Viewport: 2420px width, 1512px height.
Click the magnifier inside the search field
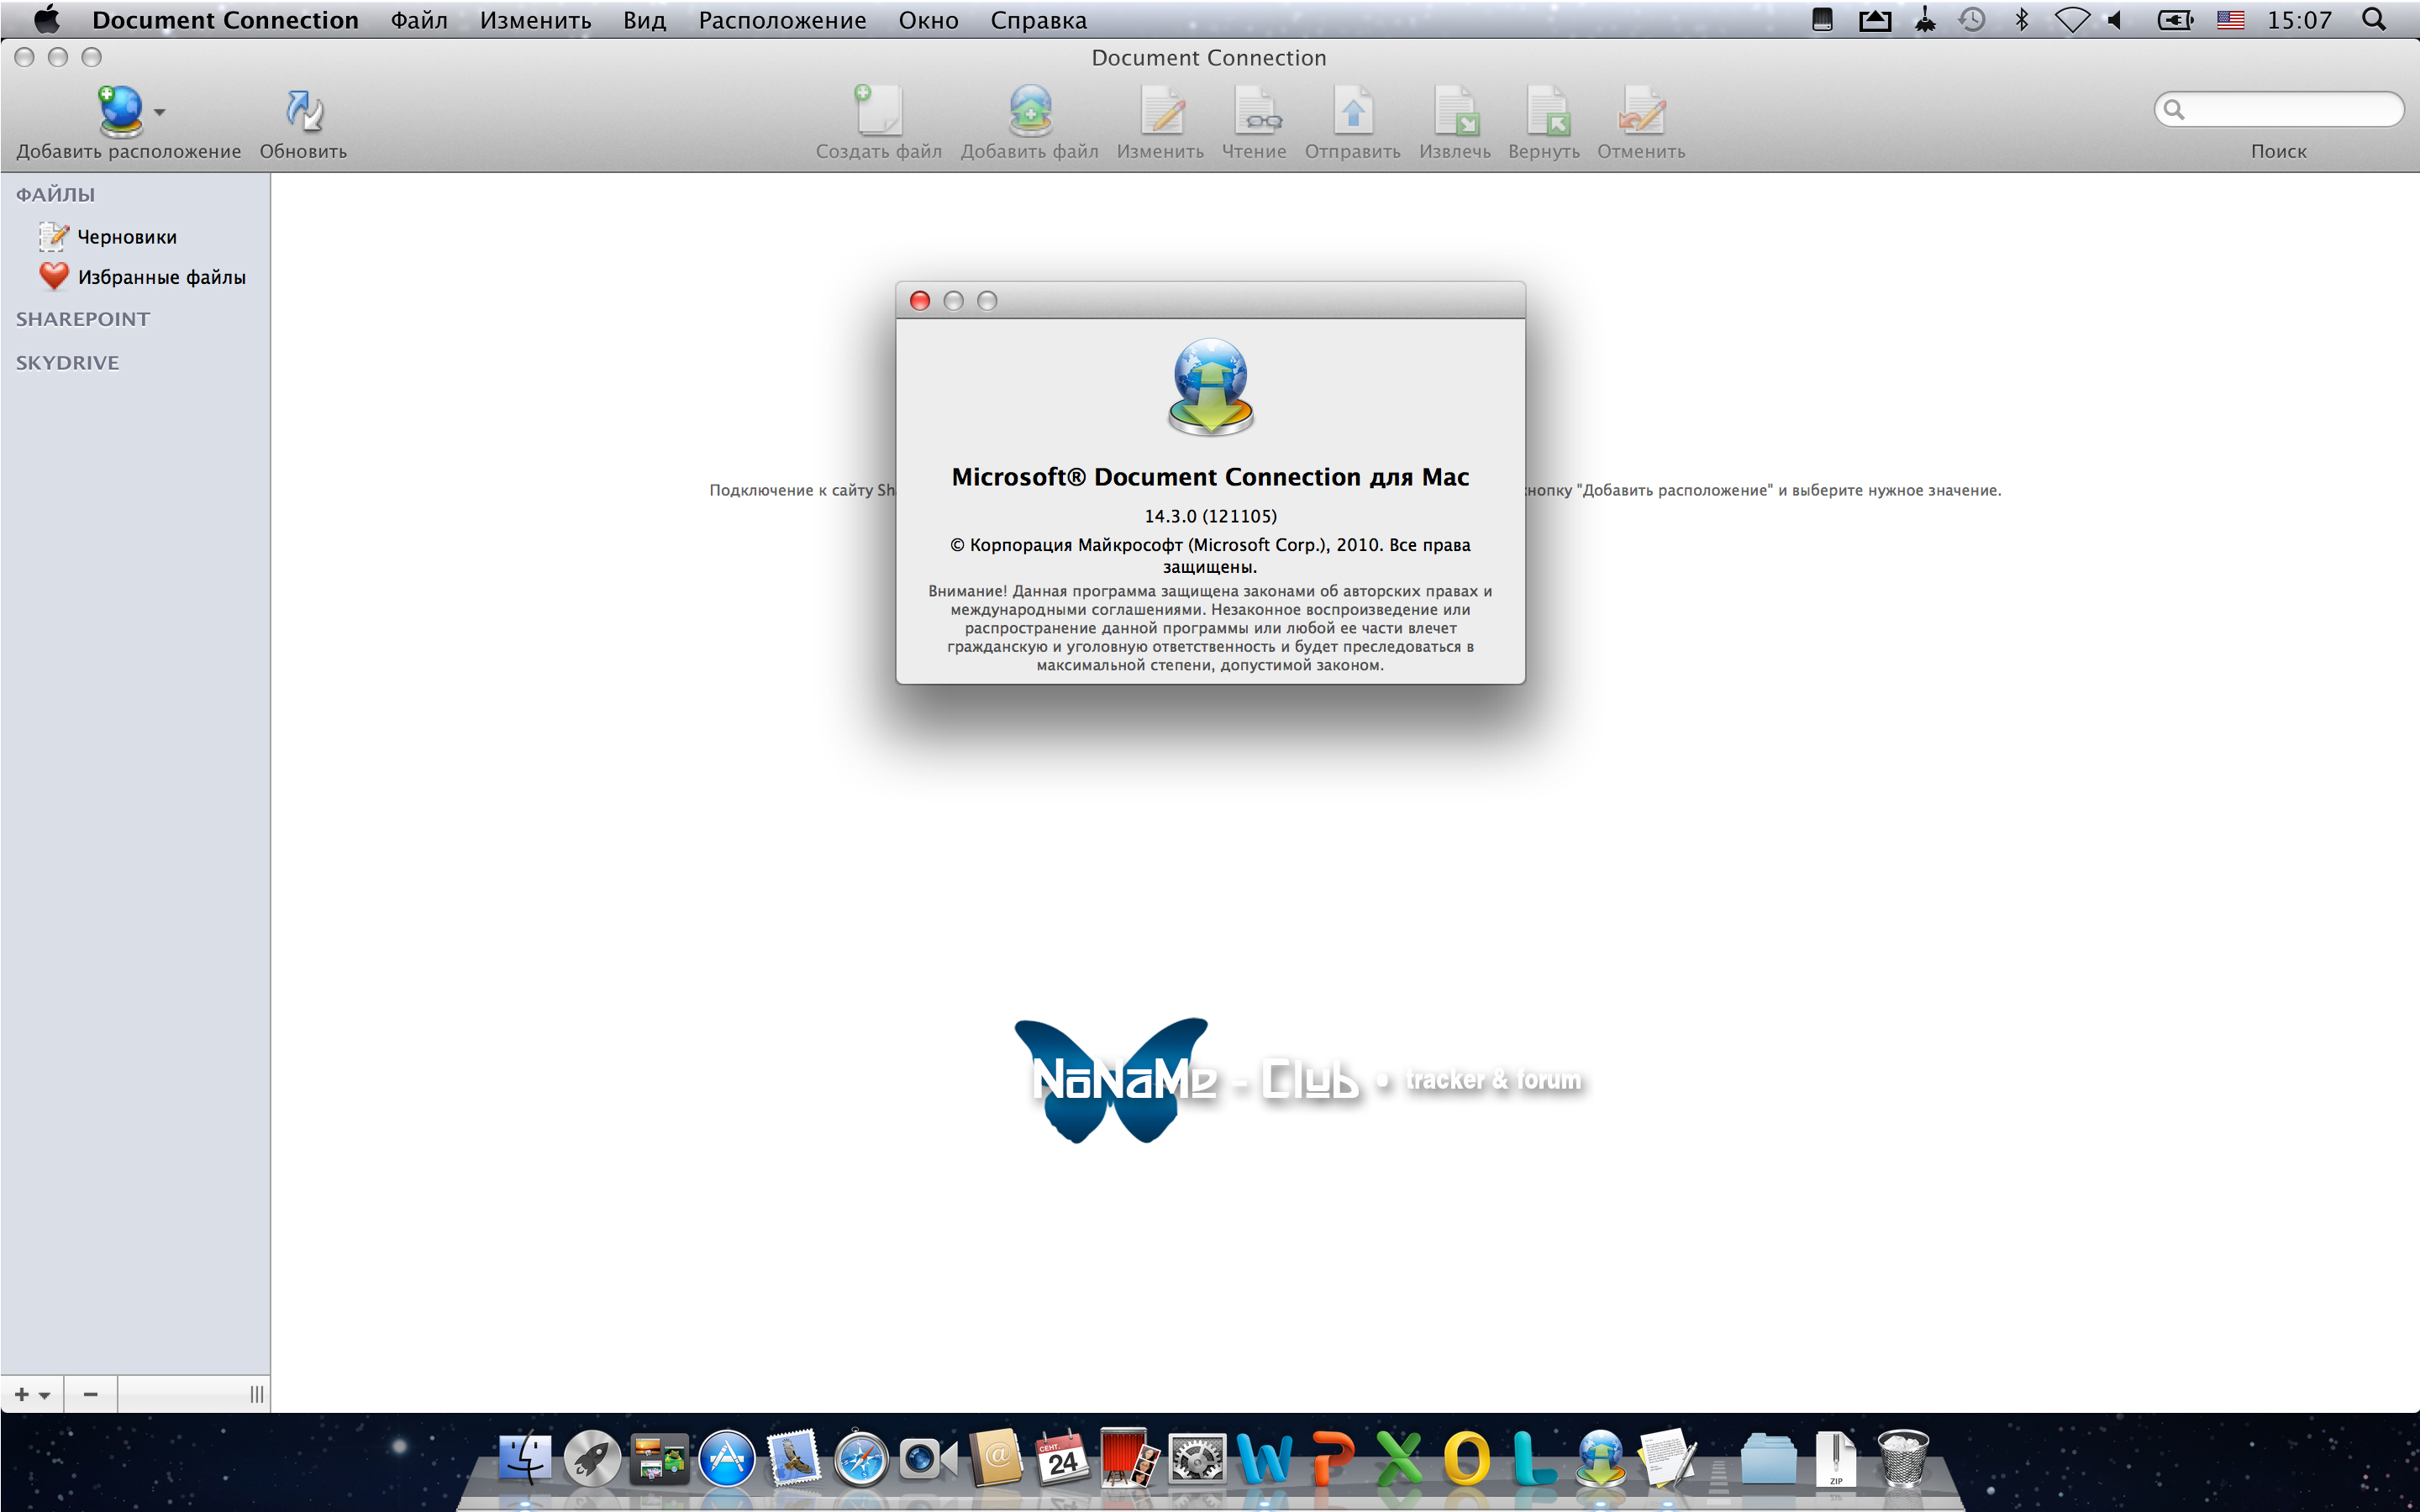point(2174,109)
